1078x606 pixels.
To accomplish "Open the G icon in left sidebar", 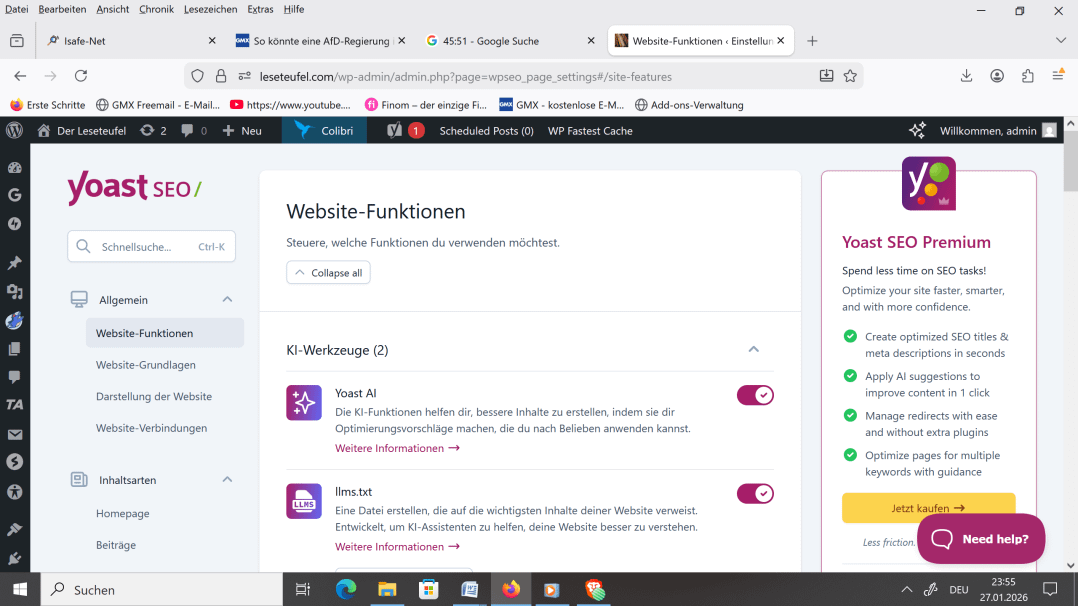I will click(14, 195).
